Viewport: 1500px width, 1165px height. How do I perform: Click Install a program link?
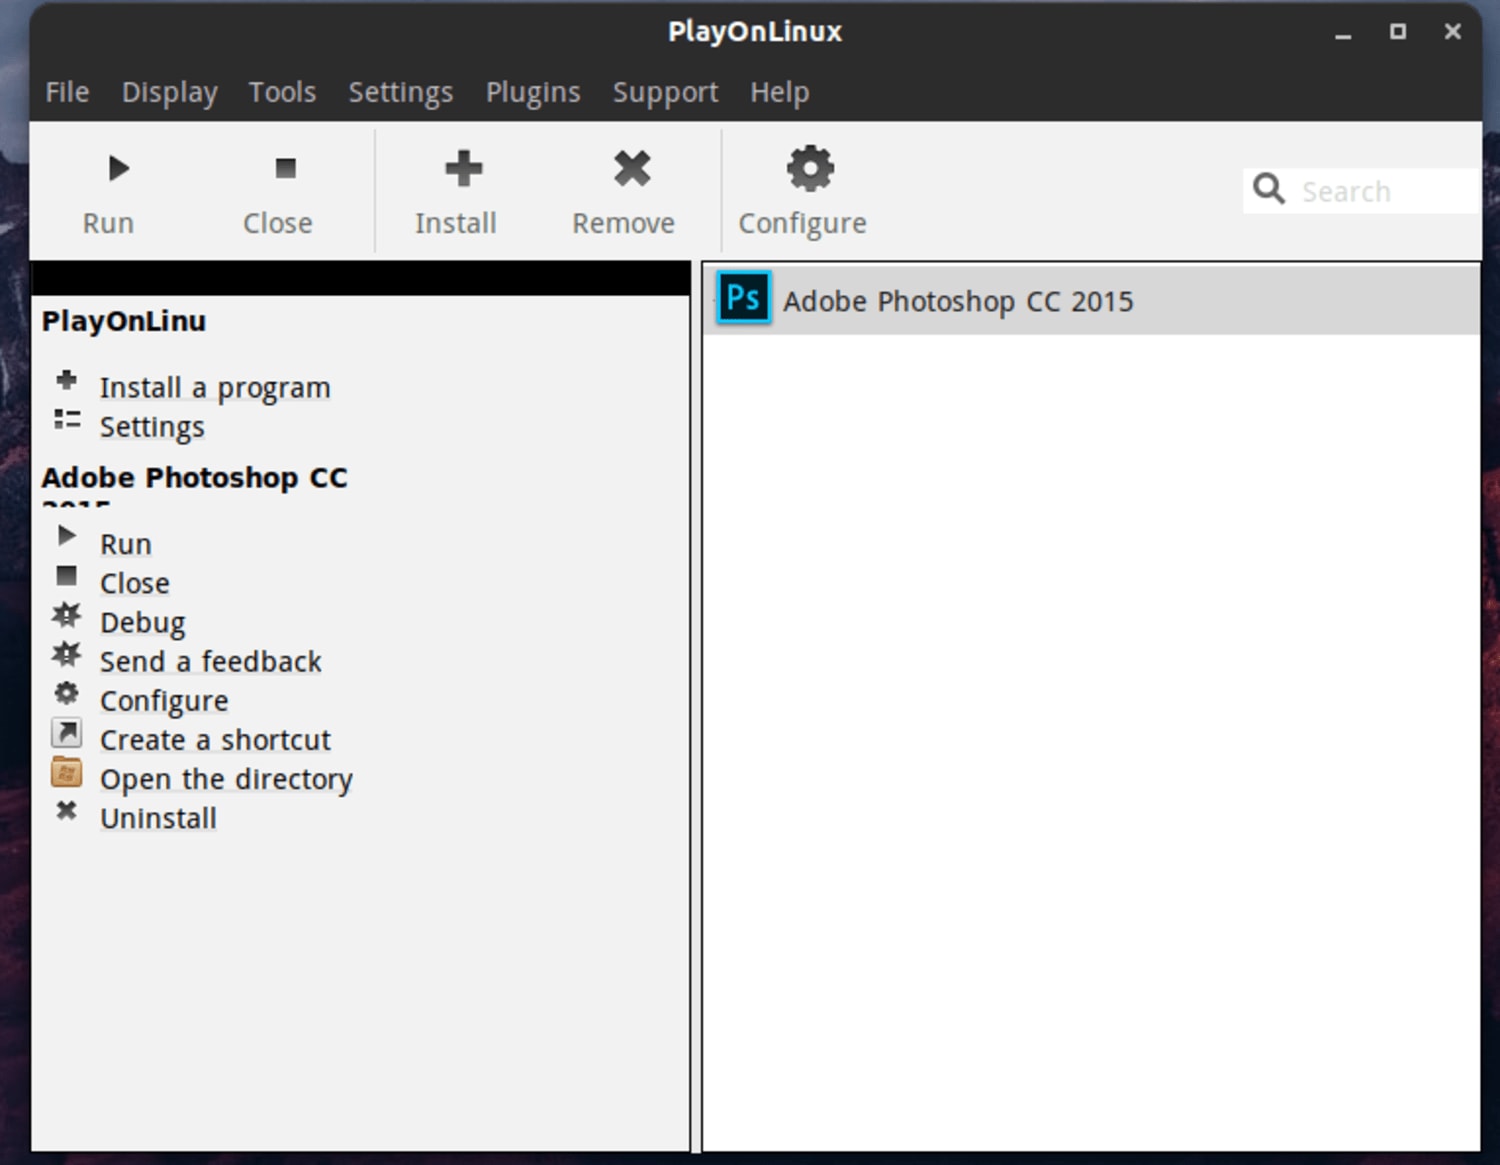click(x=215, y=388)
